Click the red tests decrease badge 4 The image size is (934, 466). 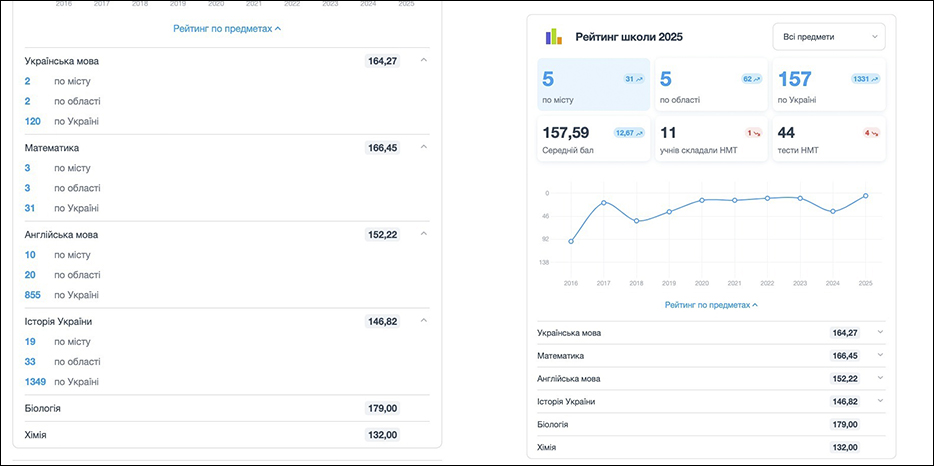[871, 132]
